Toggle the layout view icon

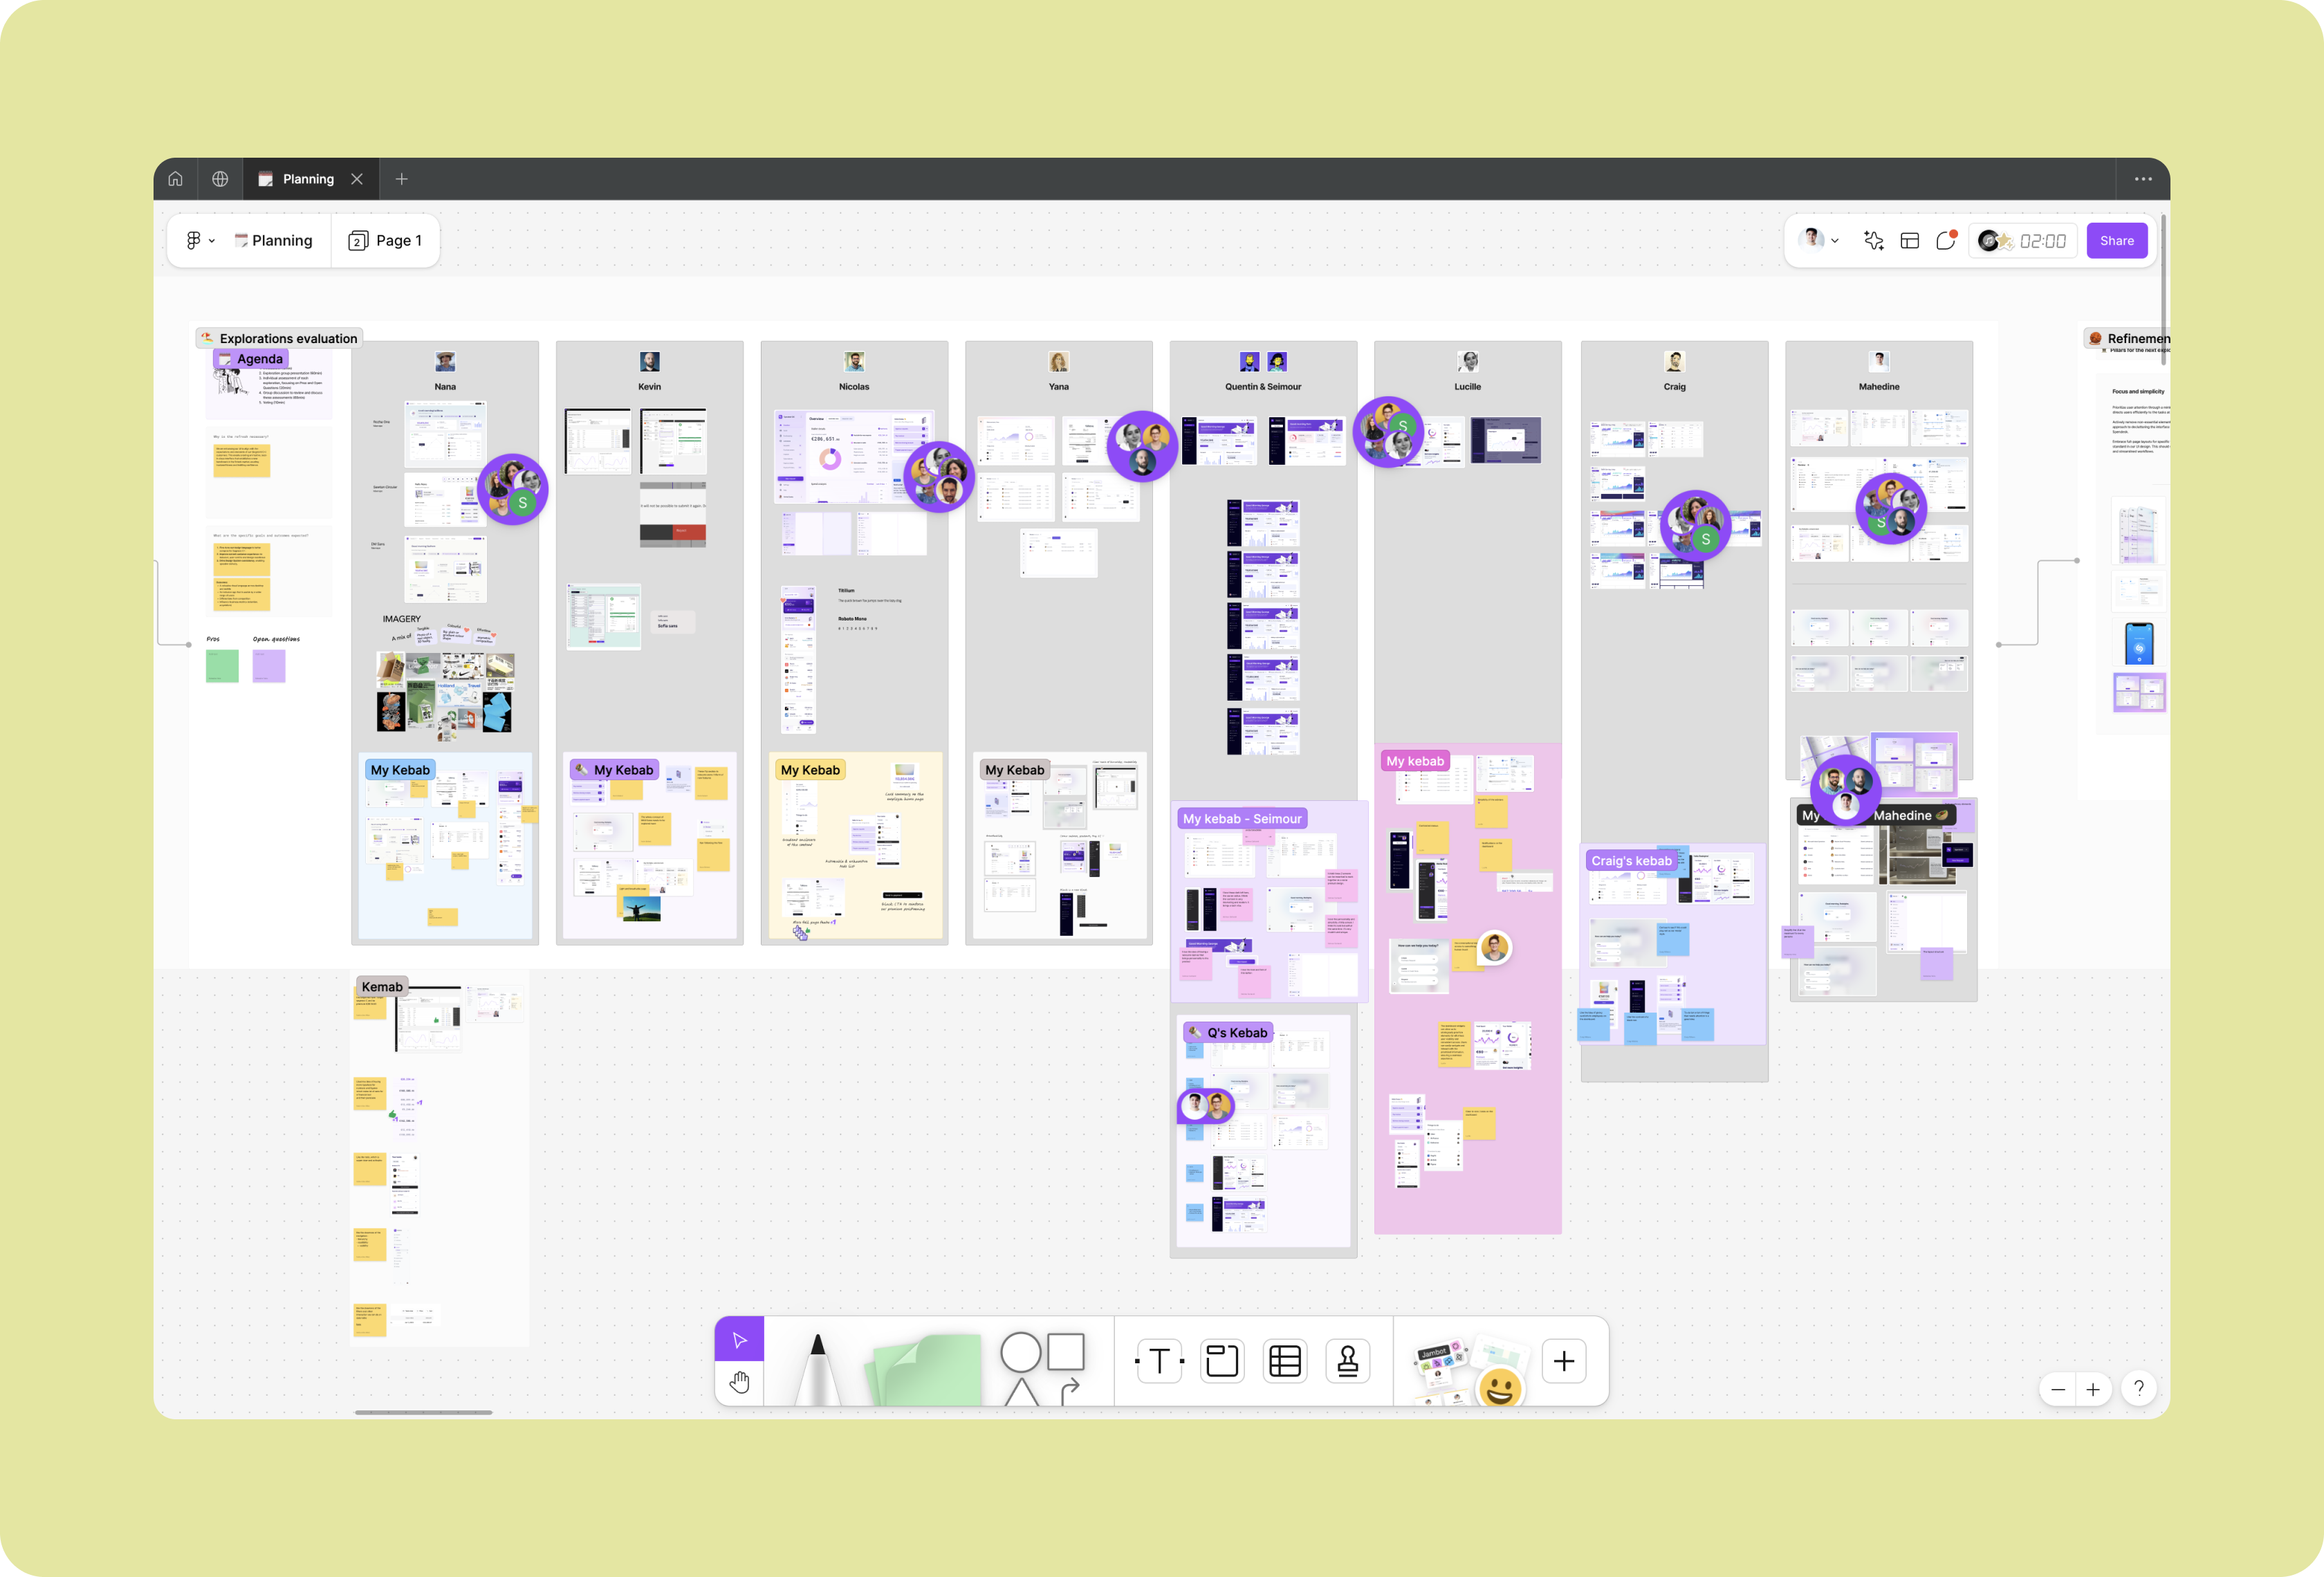coord(1909,241)
